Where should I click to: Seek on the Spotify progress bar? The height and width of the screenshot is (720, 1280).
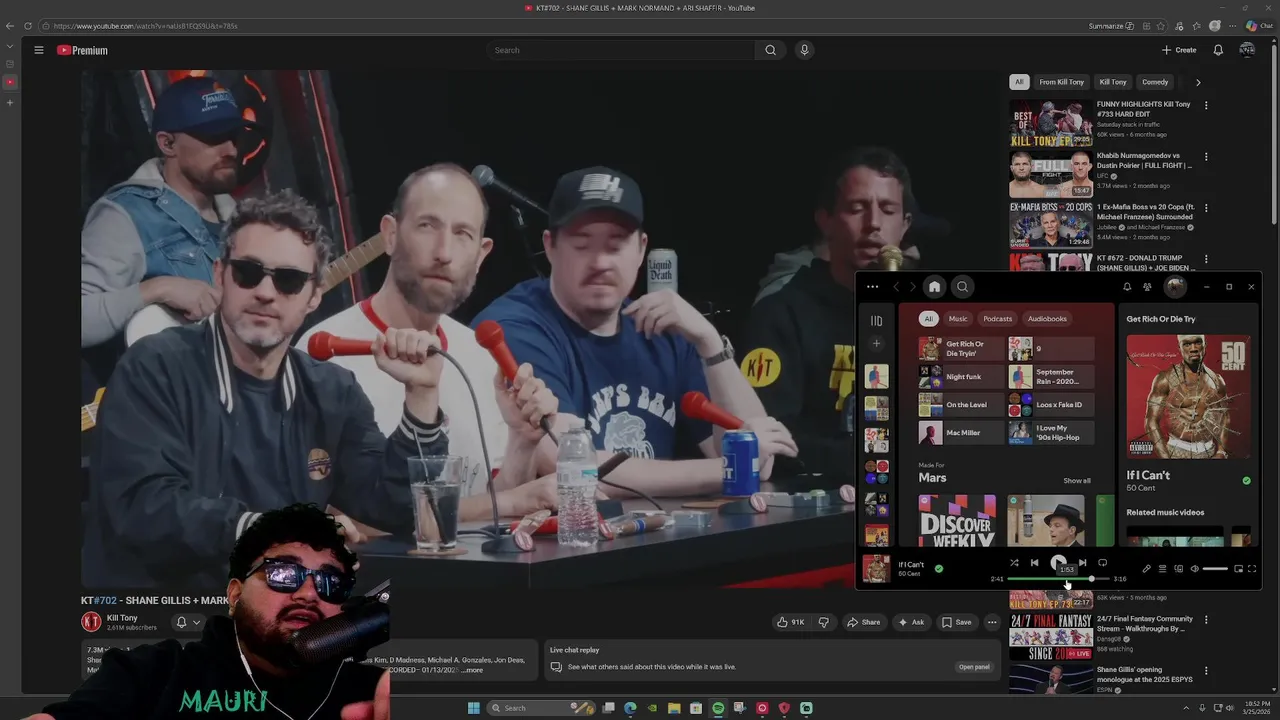point(1058,579)
